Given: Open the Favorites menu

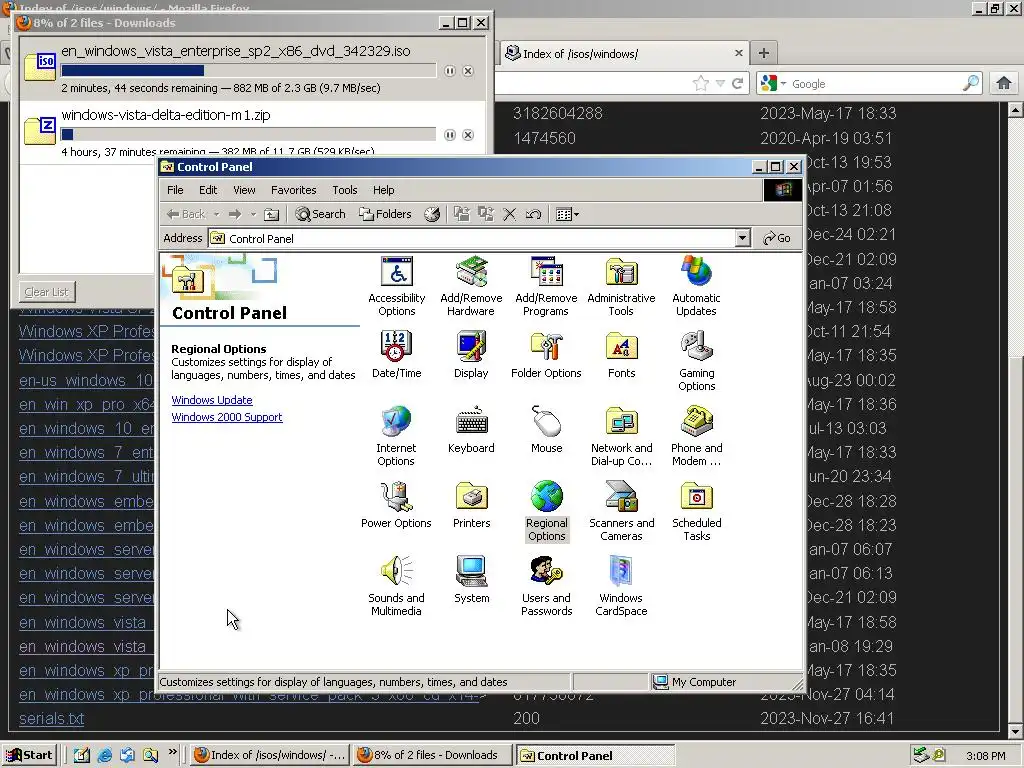Looking at the screenshot, I should pyautogui.click(x=293, y=190).
